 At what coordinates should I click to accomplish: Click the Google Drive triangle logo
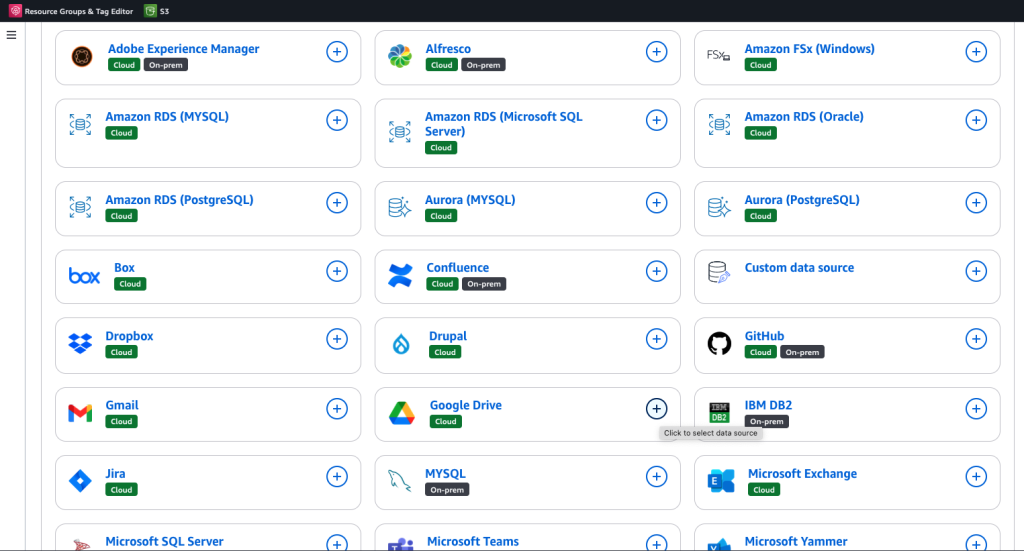pyautogui.click(x=402, y=413)
